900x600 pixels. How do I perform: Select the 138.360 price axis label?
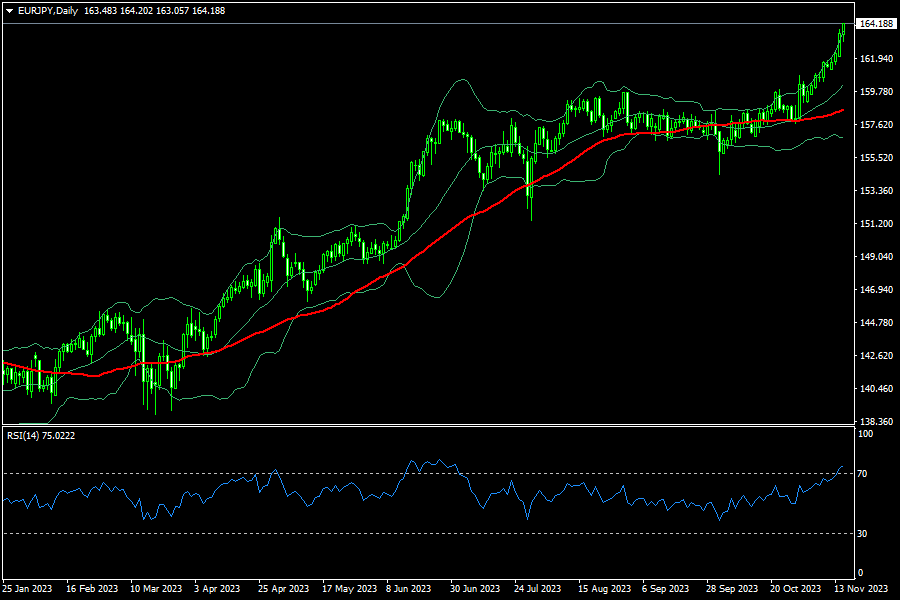876,421
